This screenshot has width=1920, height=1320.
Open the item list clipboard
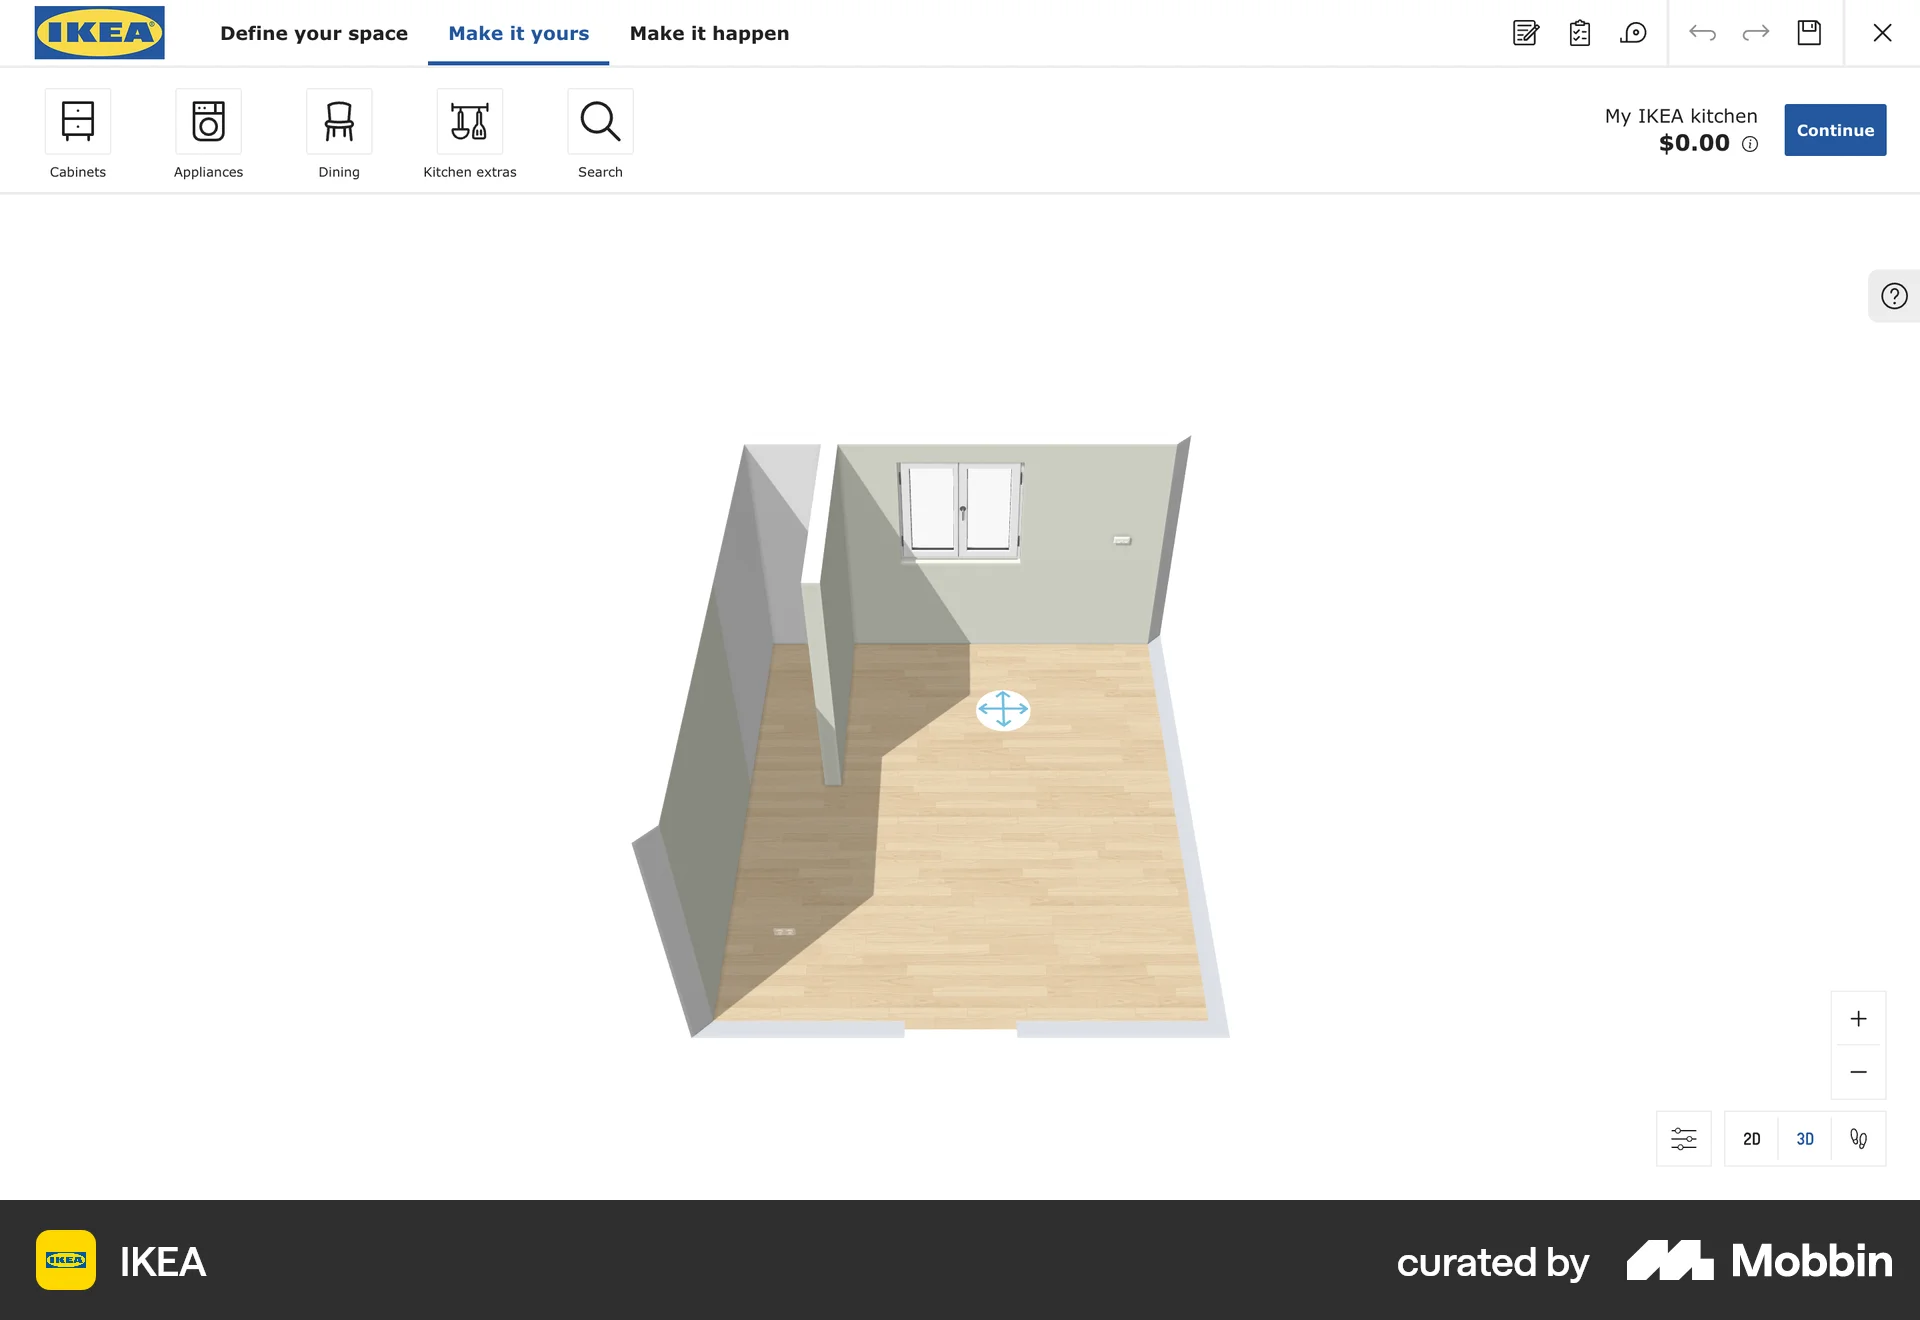[1580, 33]
